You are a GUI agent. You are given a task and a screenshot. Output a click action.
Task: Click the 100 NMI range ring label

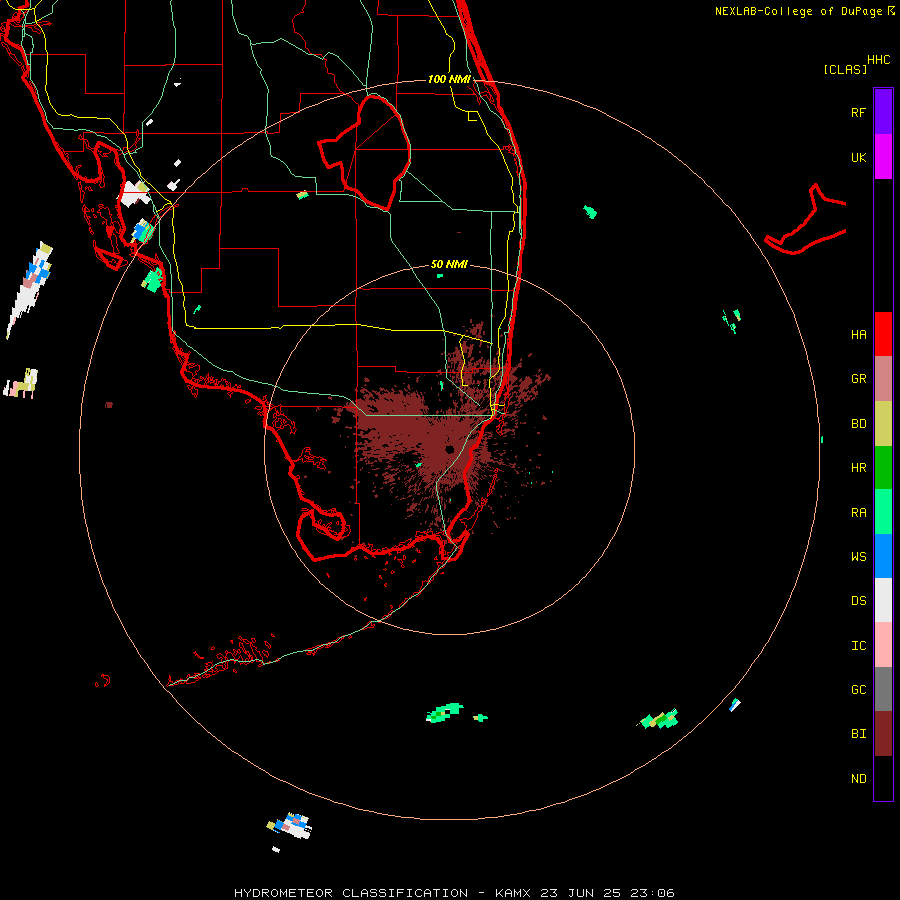pyautogui.click(x=449, y=79)
